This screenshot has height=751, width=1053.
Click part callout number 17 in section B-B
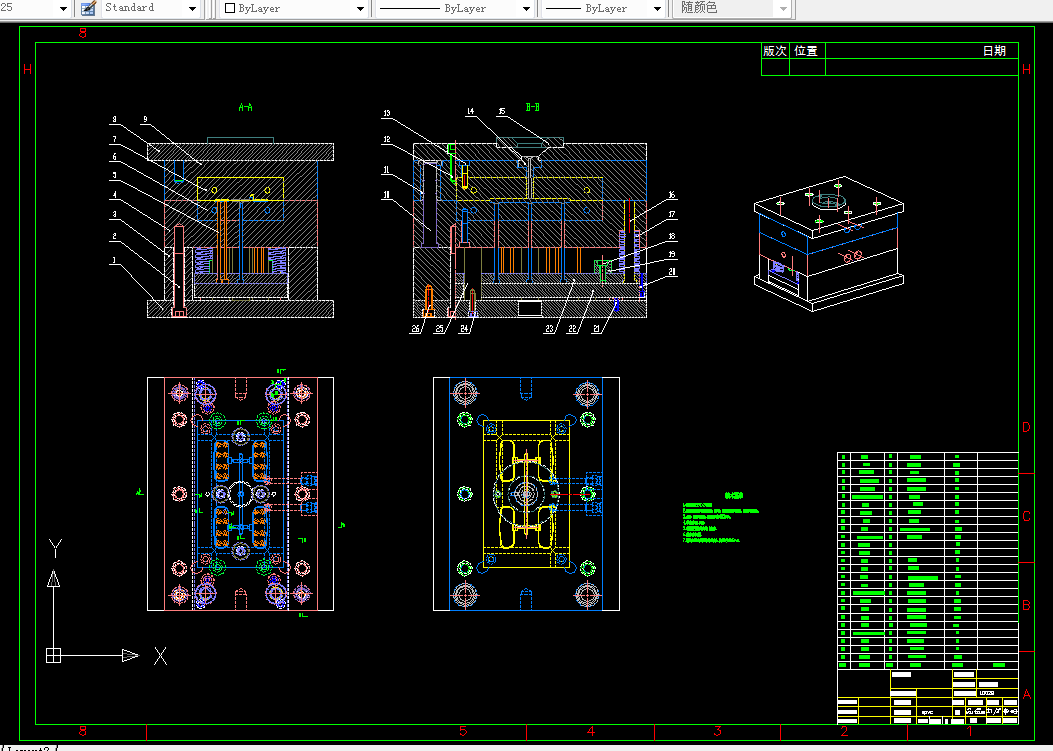672,215
